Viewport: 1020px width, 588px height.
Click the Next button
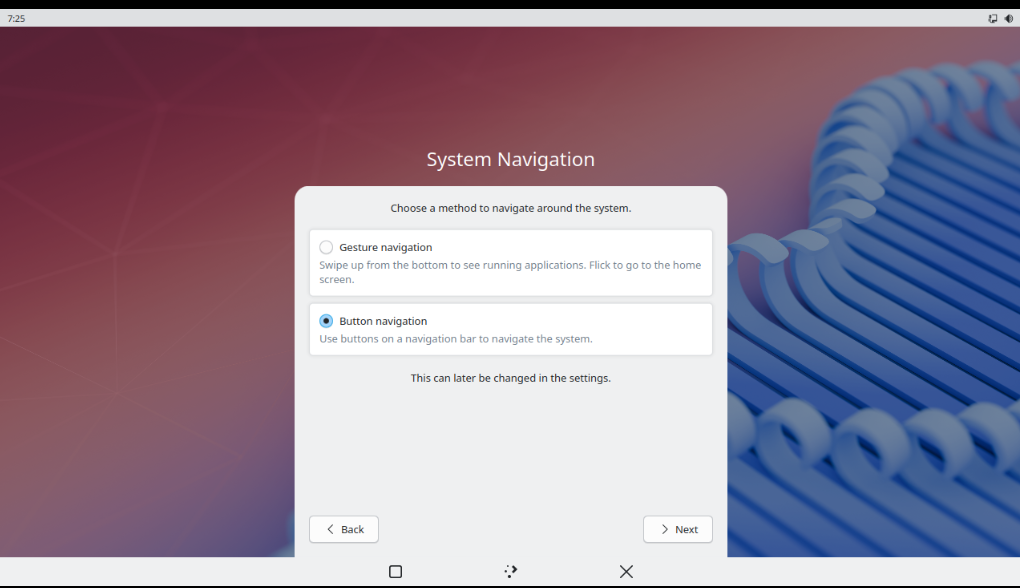coord(678,529)
